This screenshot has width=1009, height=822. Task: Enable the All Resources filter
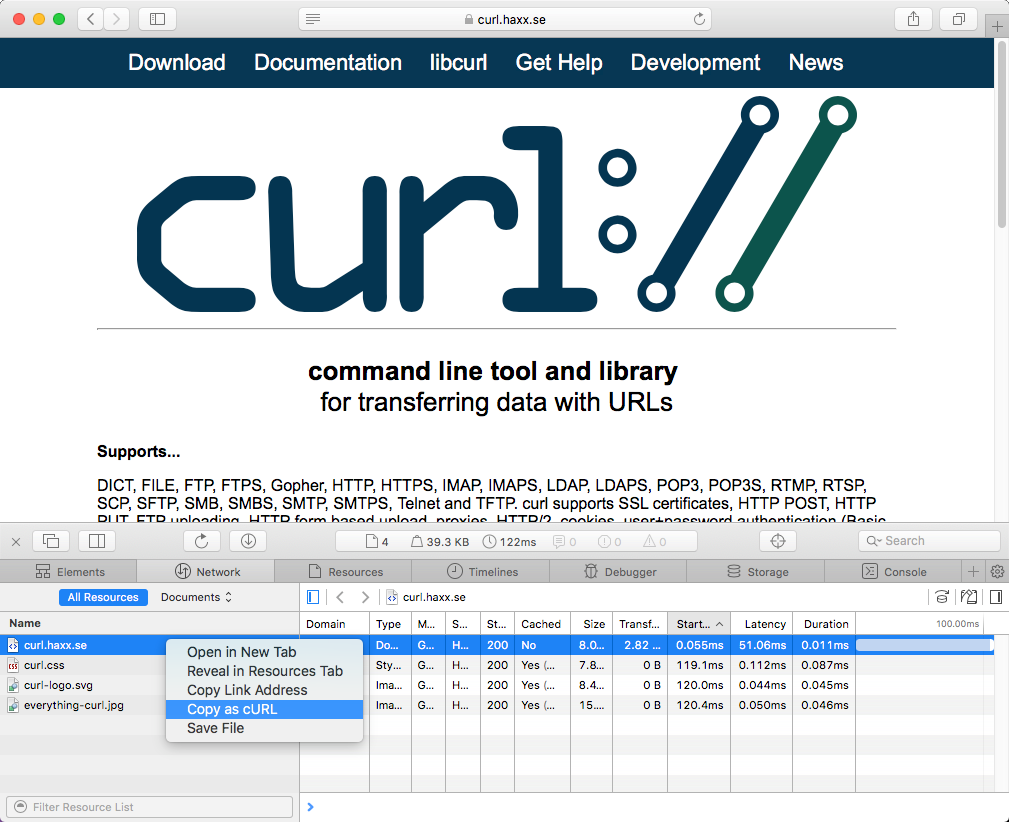[103, 596]
